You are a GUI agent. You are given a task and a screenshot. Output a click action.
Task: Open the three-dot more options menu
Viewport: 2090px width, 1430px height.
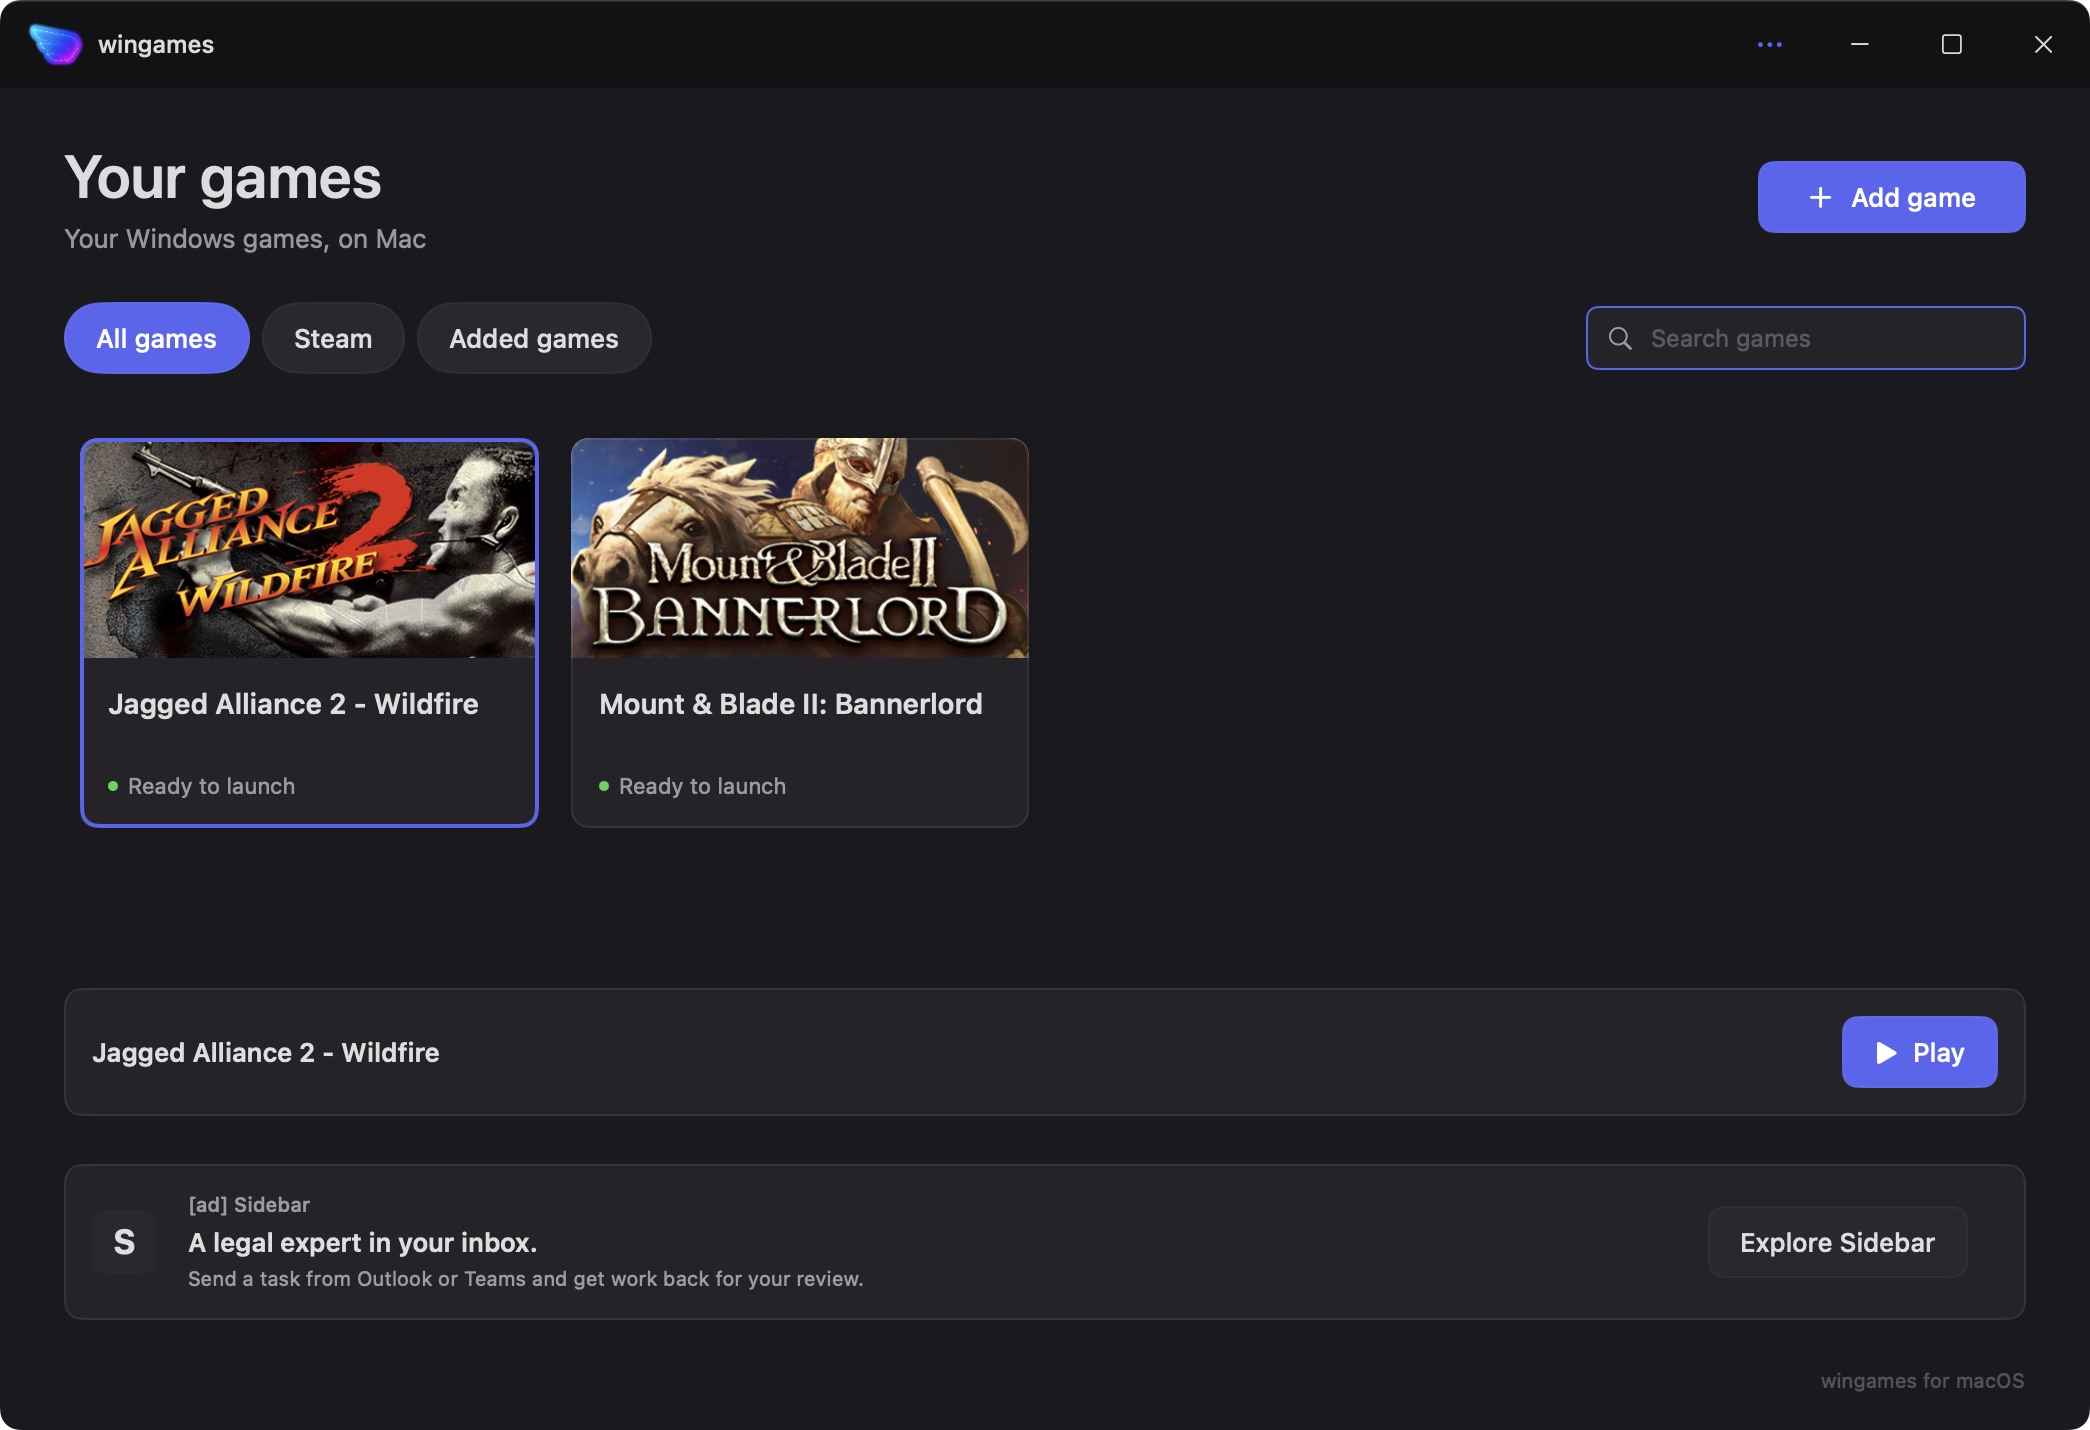(x=1769, y=44)
